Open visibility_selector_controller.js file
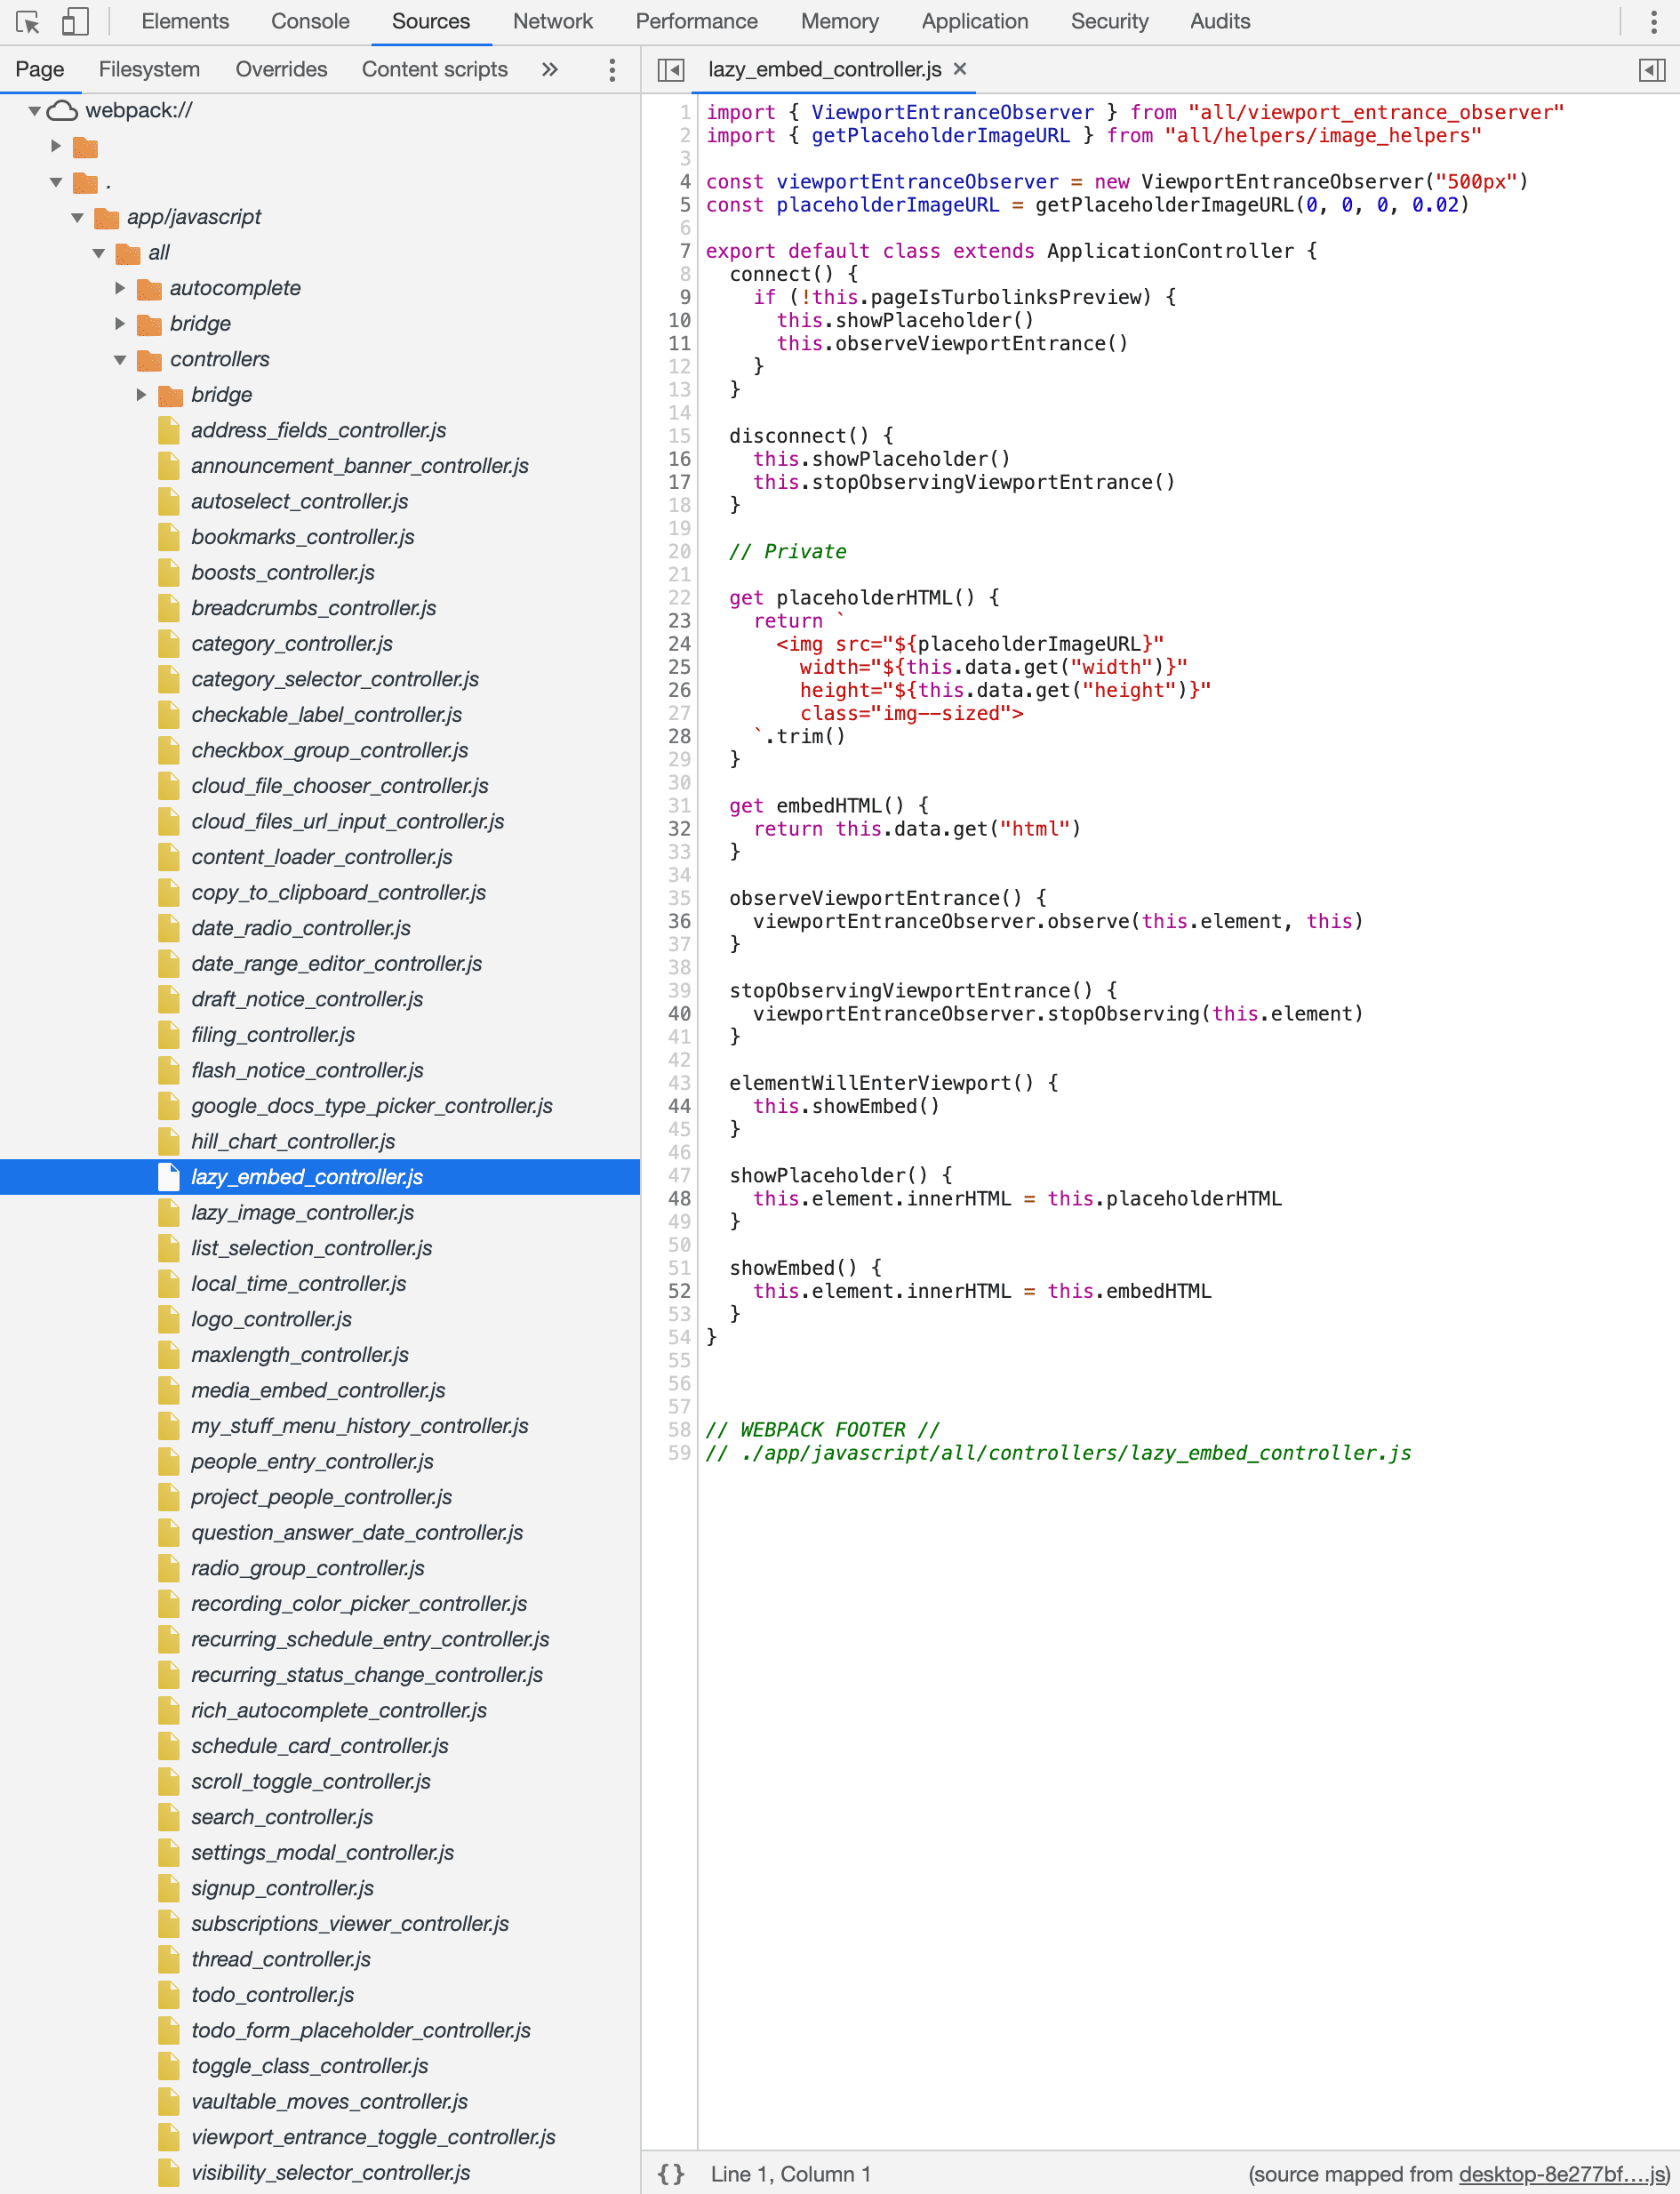 point(330,2172)
